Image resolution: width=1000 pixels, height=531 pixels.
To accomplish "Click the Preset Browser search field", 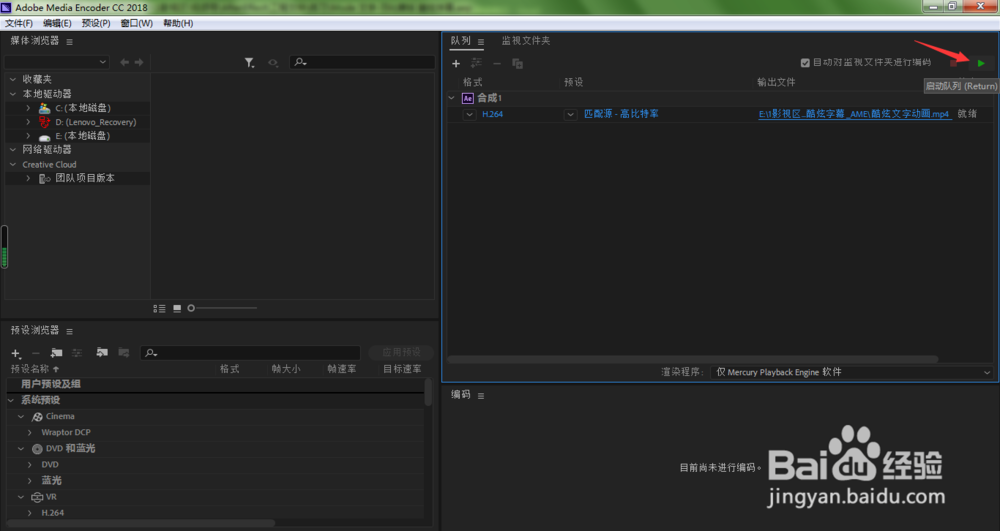I will click(250, 353).
